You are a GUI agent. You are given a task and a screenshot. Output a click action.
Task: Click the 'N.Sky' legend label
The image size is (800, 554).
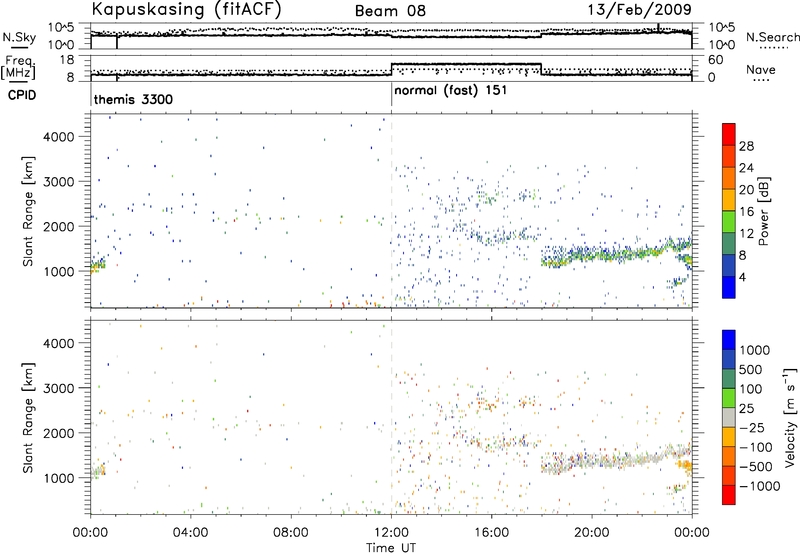coord(19,37)
